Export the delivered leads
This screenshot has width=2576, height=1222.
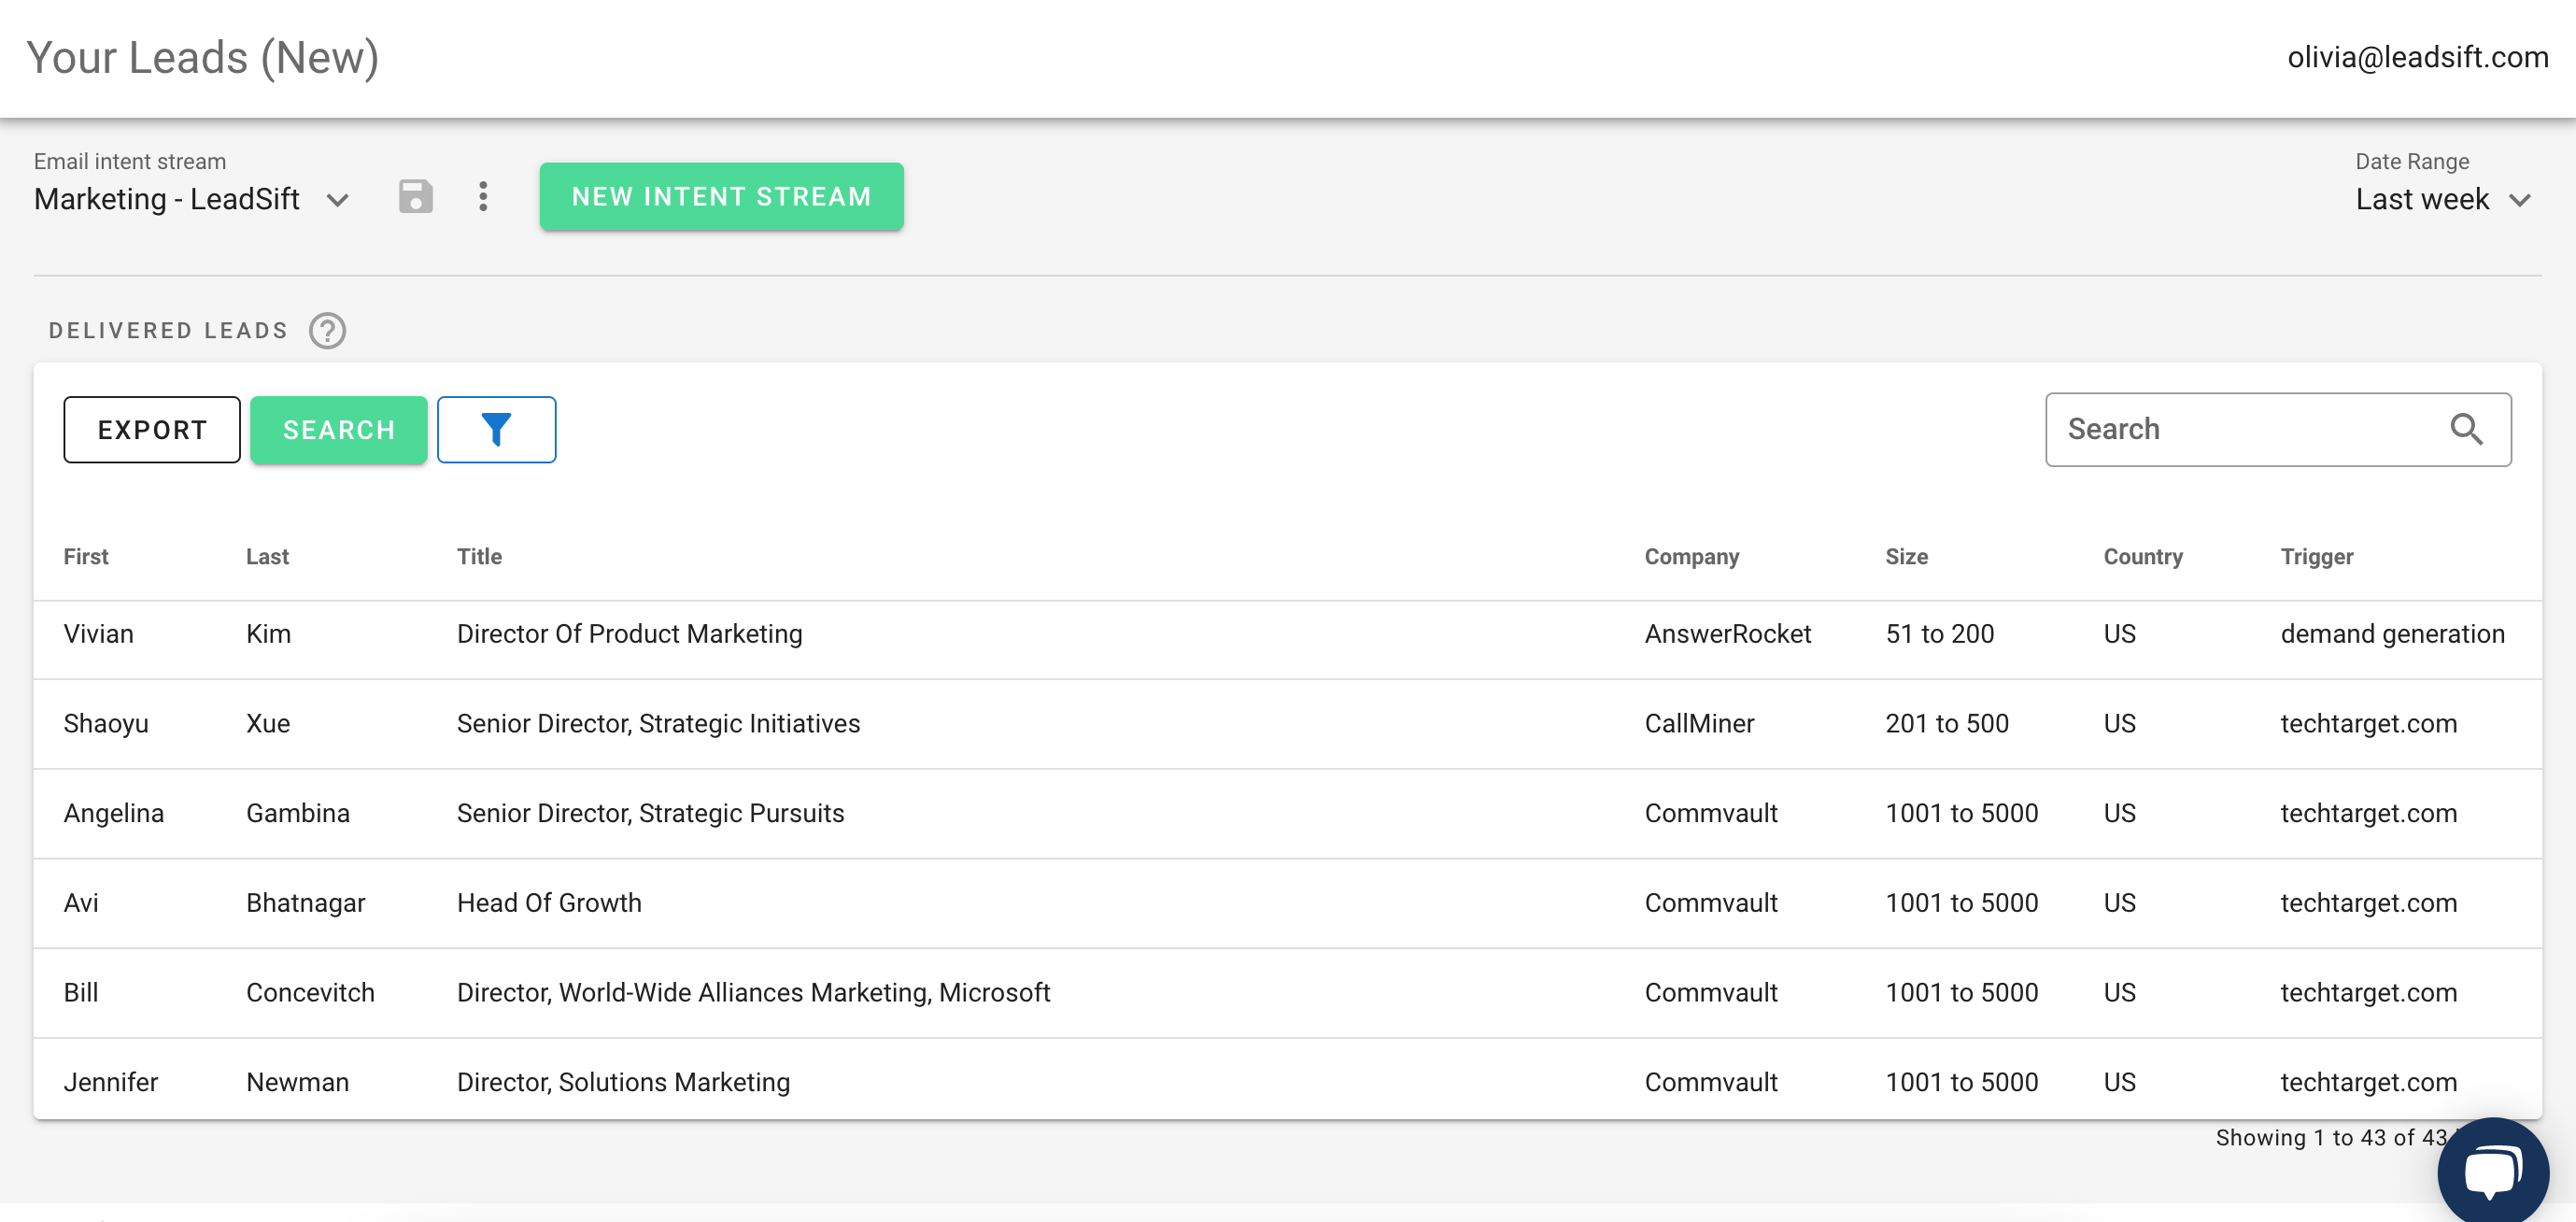click(151, 429)
